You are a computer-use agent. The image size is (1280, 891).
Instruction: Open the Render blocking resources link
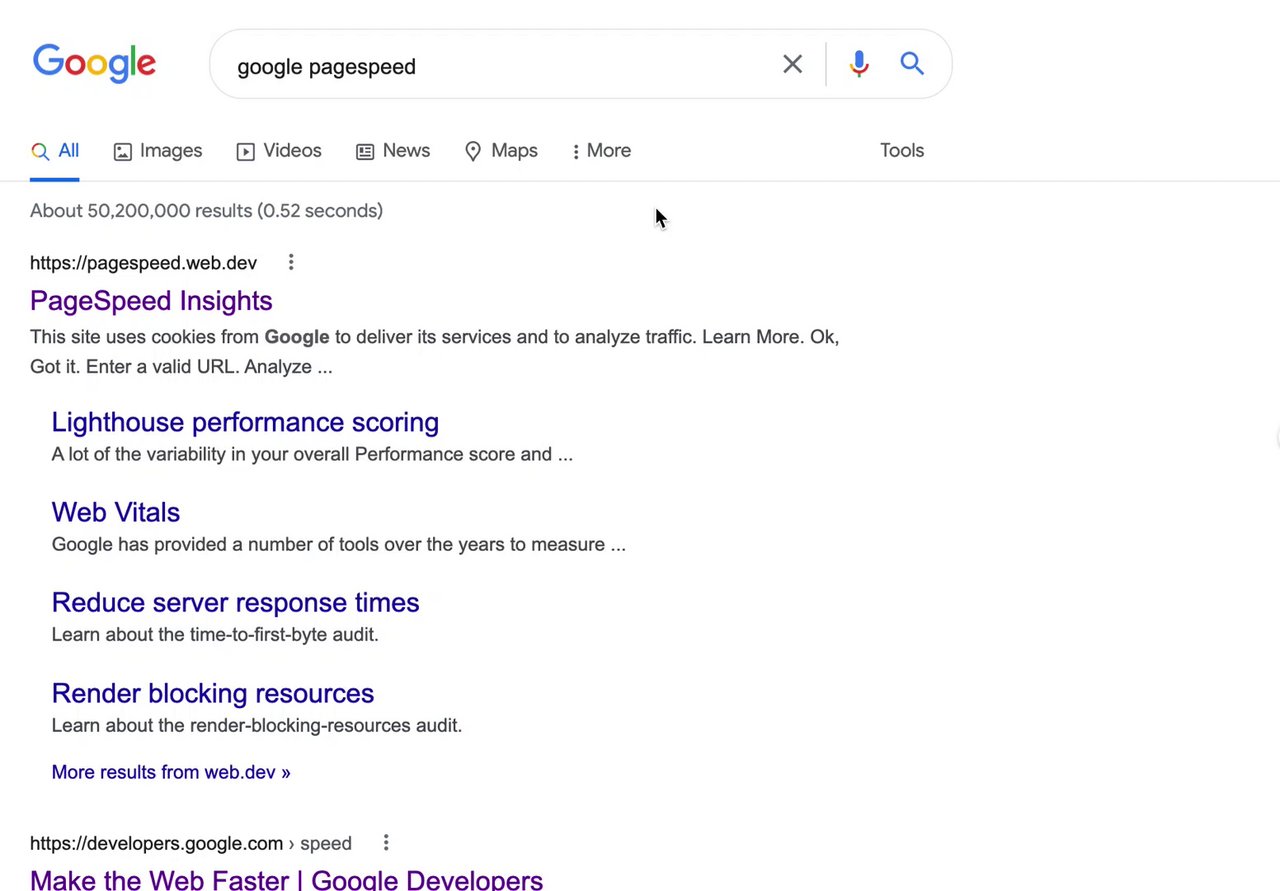pos(213,693)
